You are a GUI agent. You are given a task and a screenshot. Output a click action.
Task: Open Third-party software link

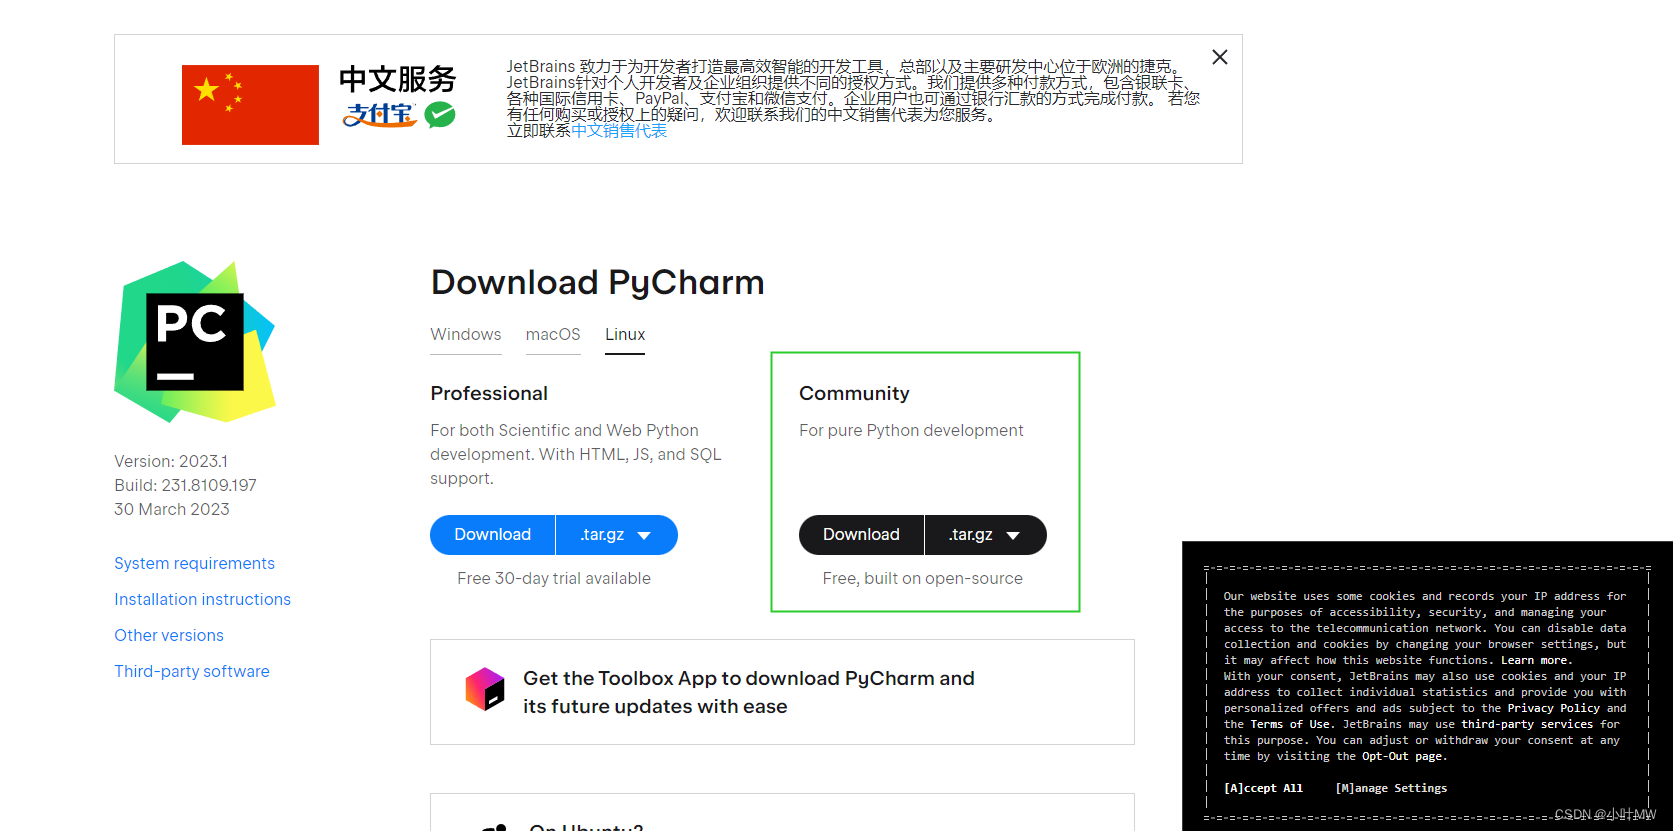tap(192, 671)
